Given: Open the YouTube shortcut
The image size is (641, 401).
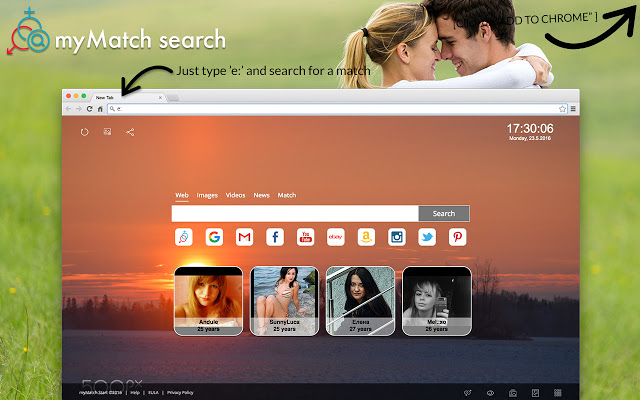Looking at the screenshot, I should tap(305, 237).
